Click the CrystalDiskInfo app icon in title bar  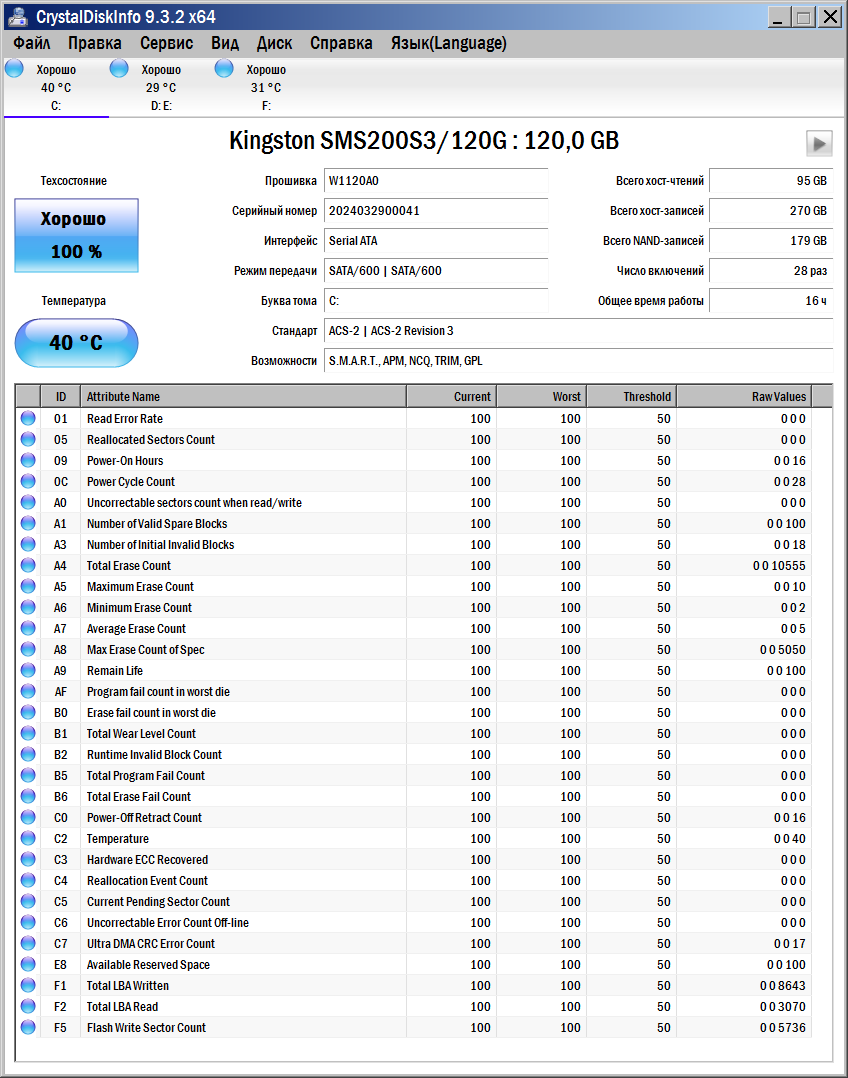(18, 16)
